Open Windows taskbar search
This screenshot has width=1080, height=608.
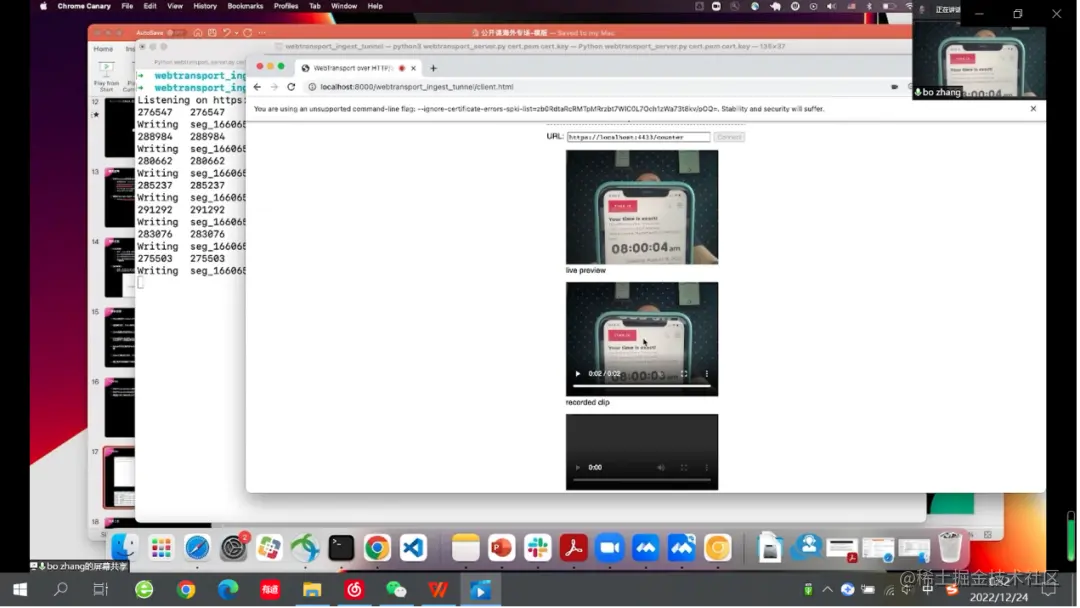(61, 590)
